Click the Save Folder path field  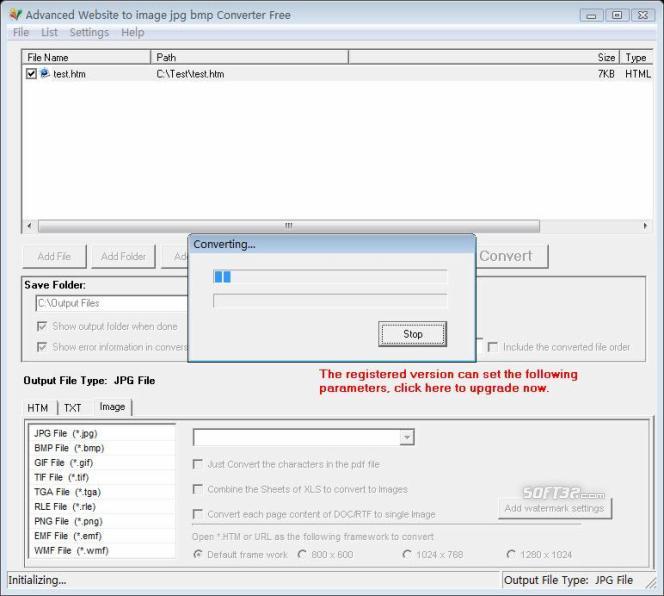(x=112, y=303)
